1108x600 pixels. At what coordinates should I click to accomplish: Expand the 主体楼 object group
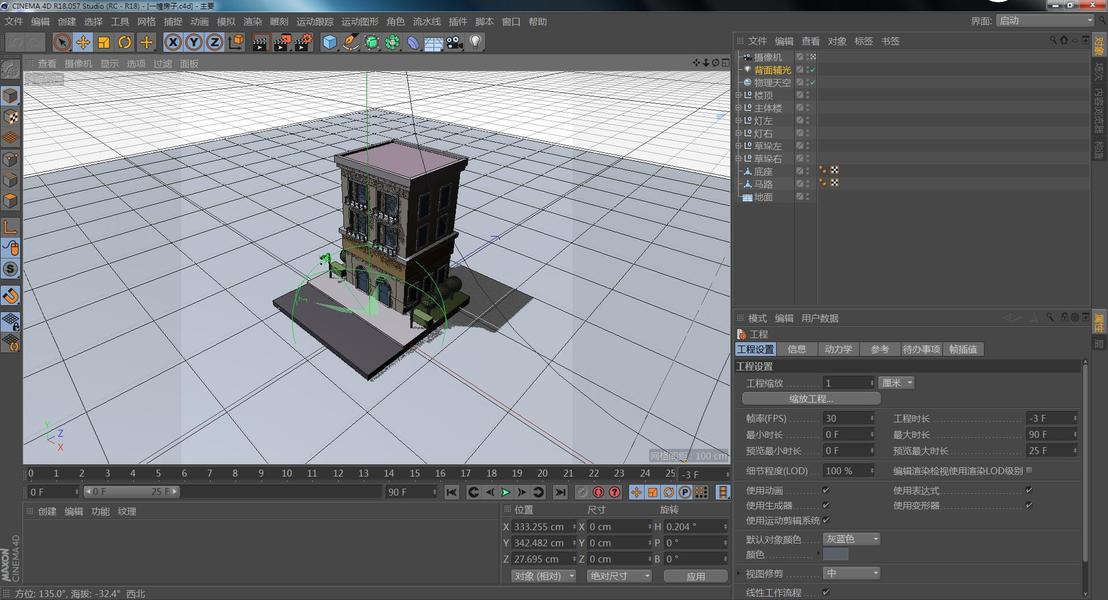738,108
